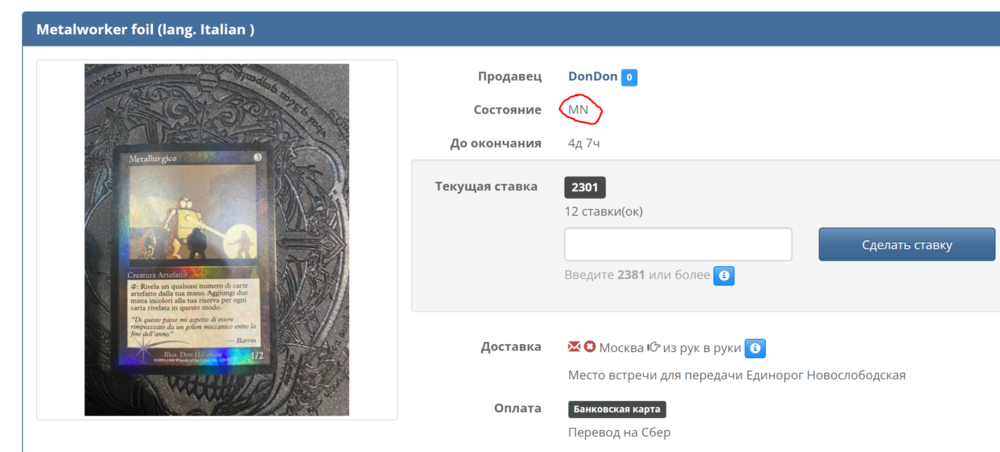Open the Metalworker card photo
1000x452 pixels.
click(x=217, y=240)
